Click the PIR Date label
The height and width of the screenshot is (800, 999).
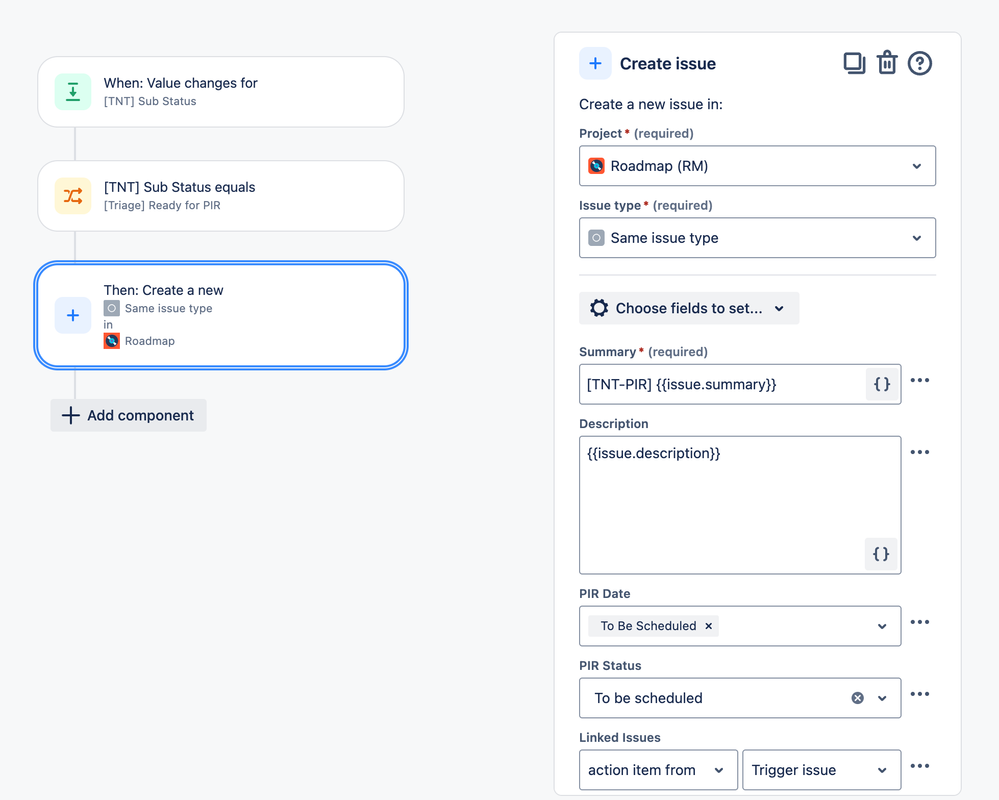click(x=604, y=594)
